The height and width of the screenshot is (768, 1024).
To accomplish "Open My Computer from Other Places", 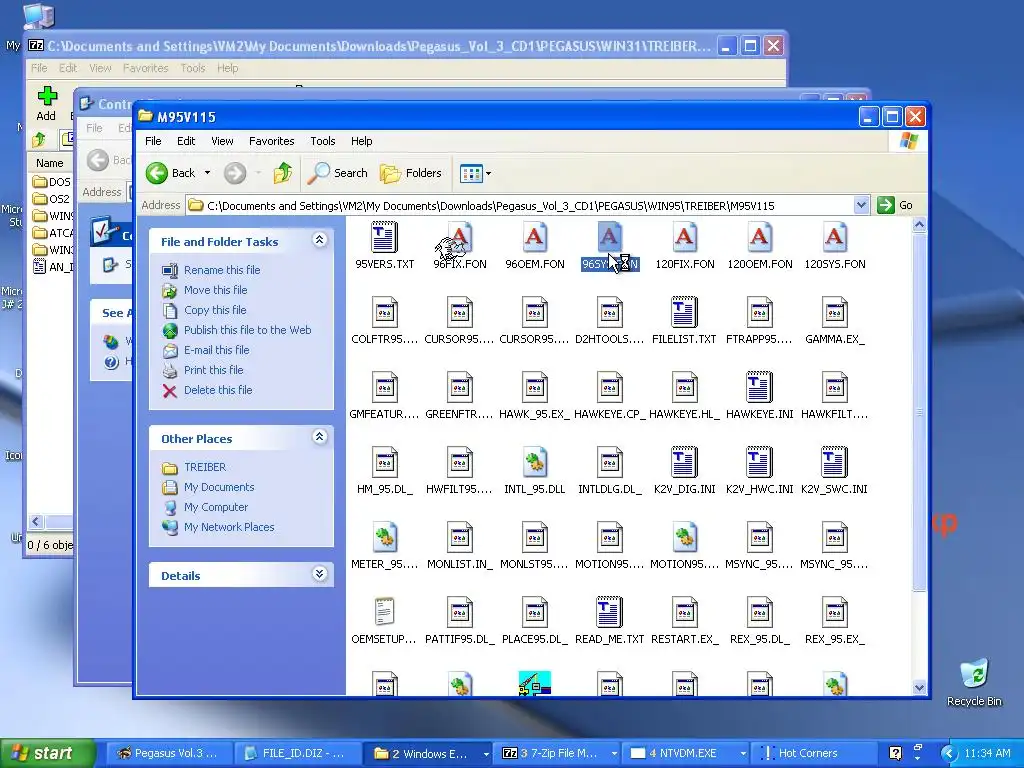I will point(216,507).
